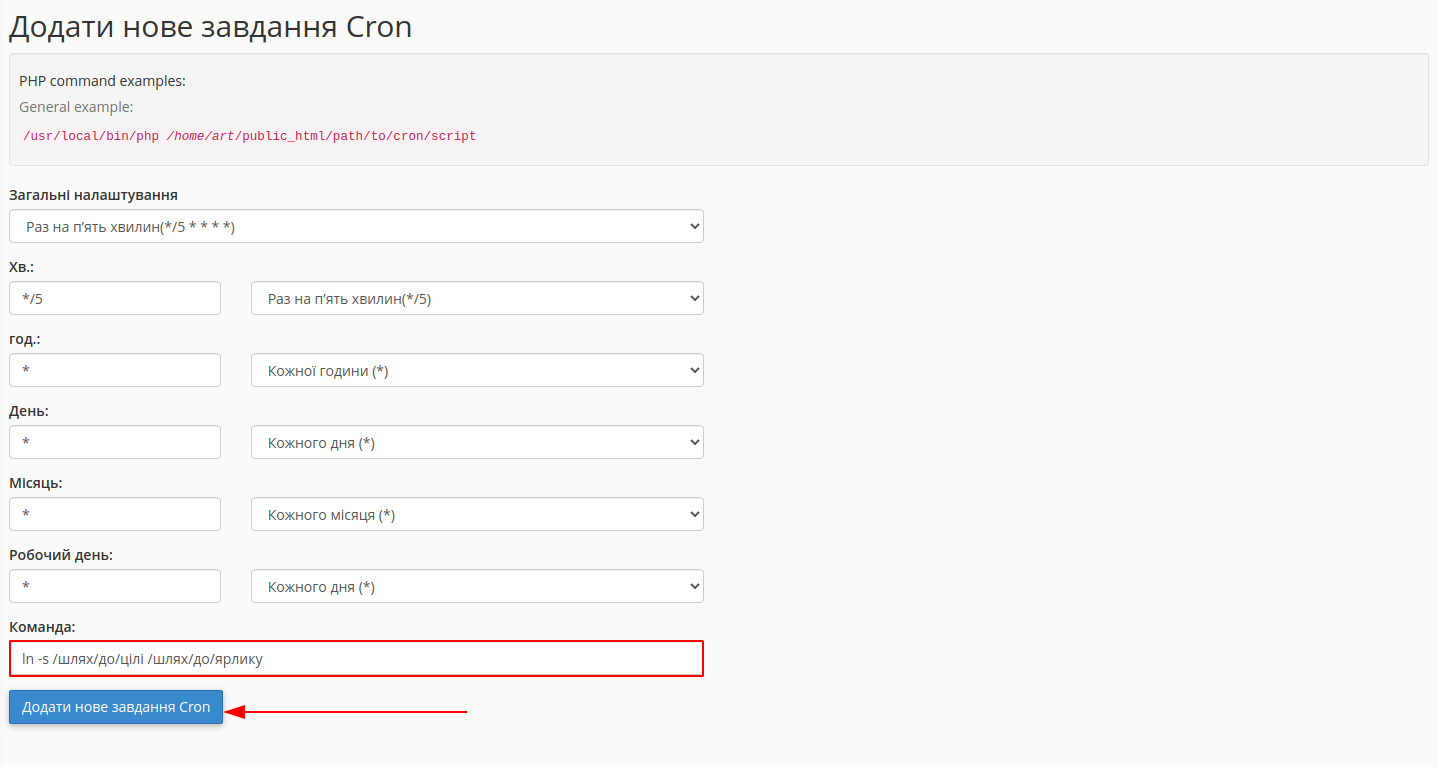Click the Хв. minute text field
The width and height of the screenshot is (1438, 767).
pos(115,298)
